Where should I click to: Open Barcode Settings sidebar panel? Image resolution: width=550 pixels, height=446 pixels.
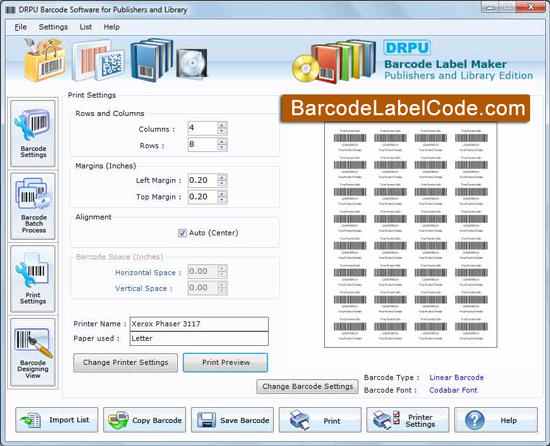click(33, 133)
